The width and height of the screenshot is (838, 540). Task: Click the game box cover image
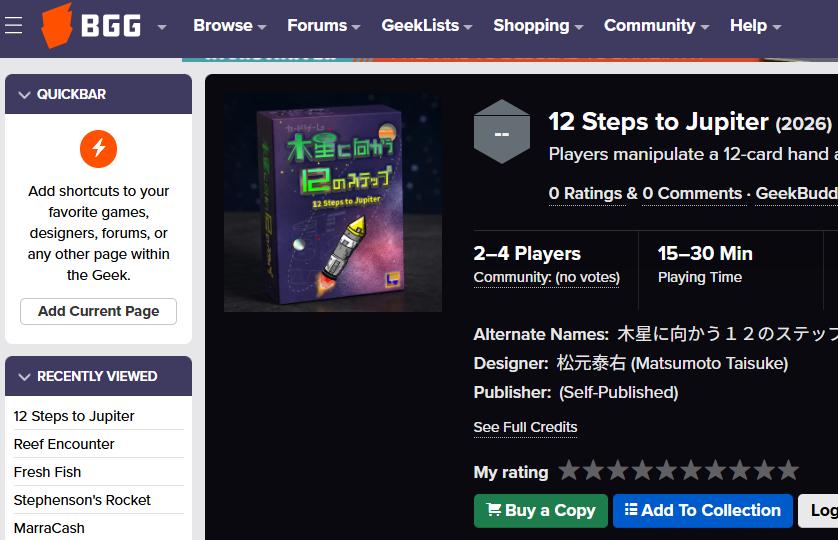click(x=333, y=203)
